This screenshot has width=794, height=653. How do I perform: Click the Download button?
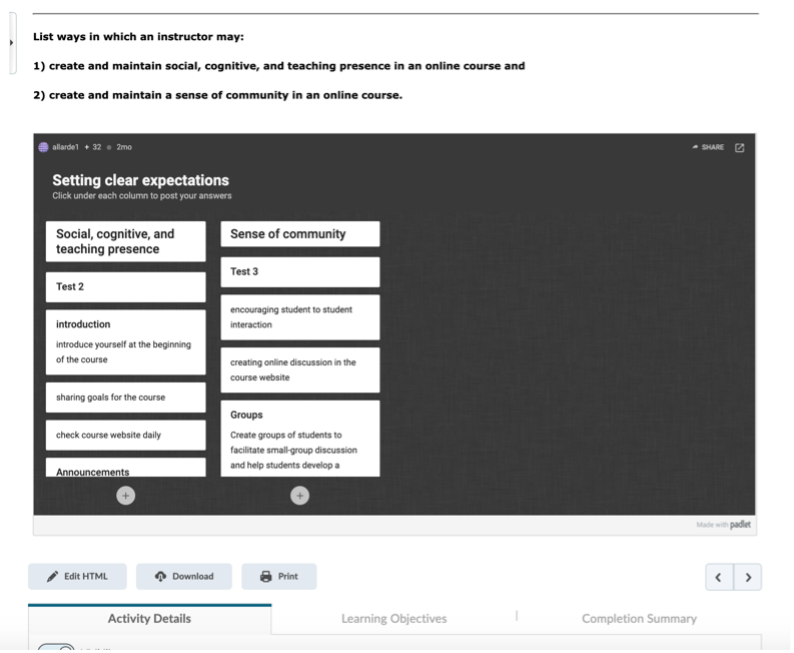184,577
